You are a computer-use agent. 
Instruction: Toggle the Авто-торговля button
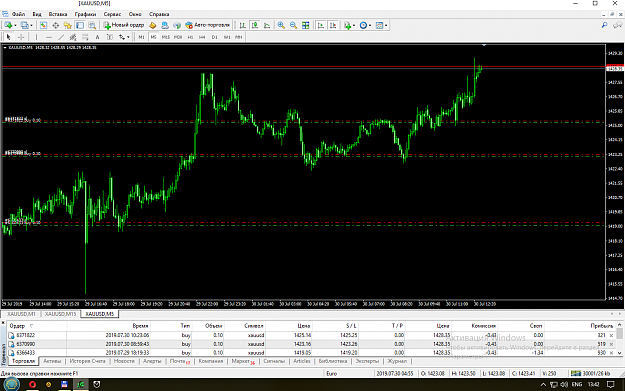point(208,25)
